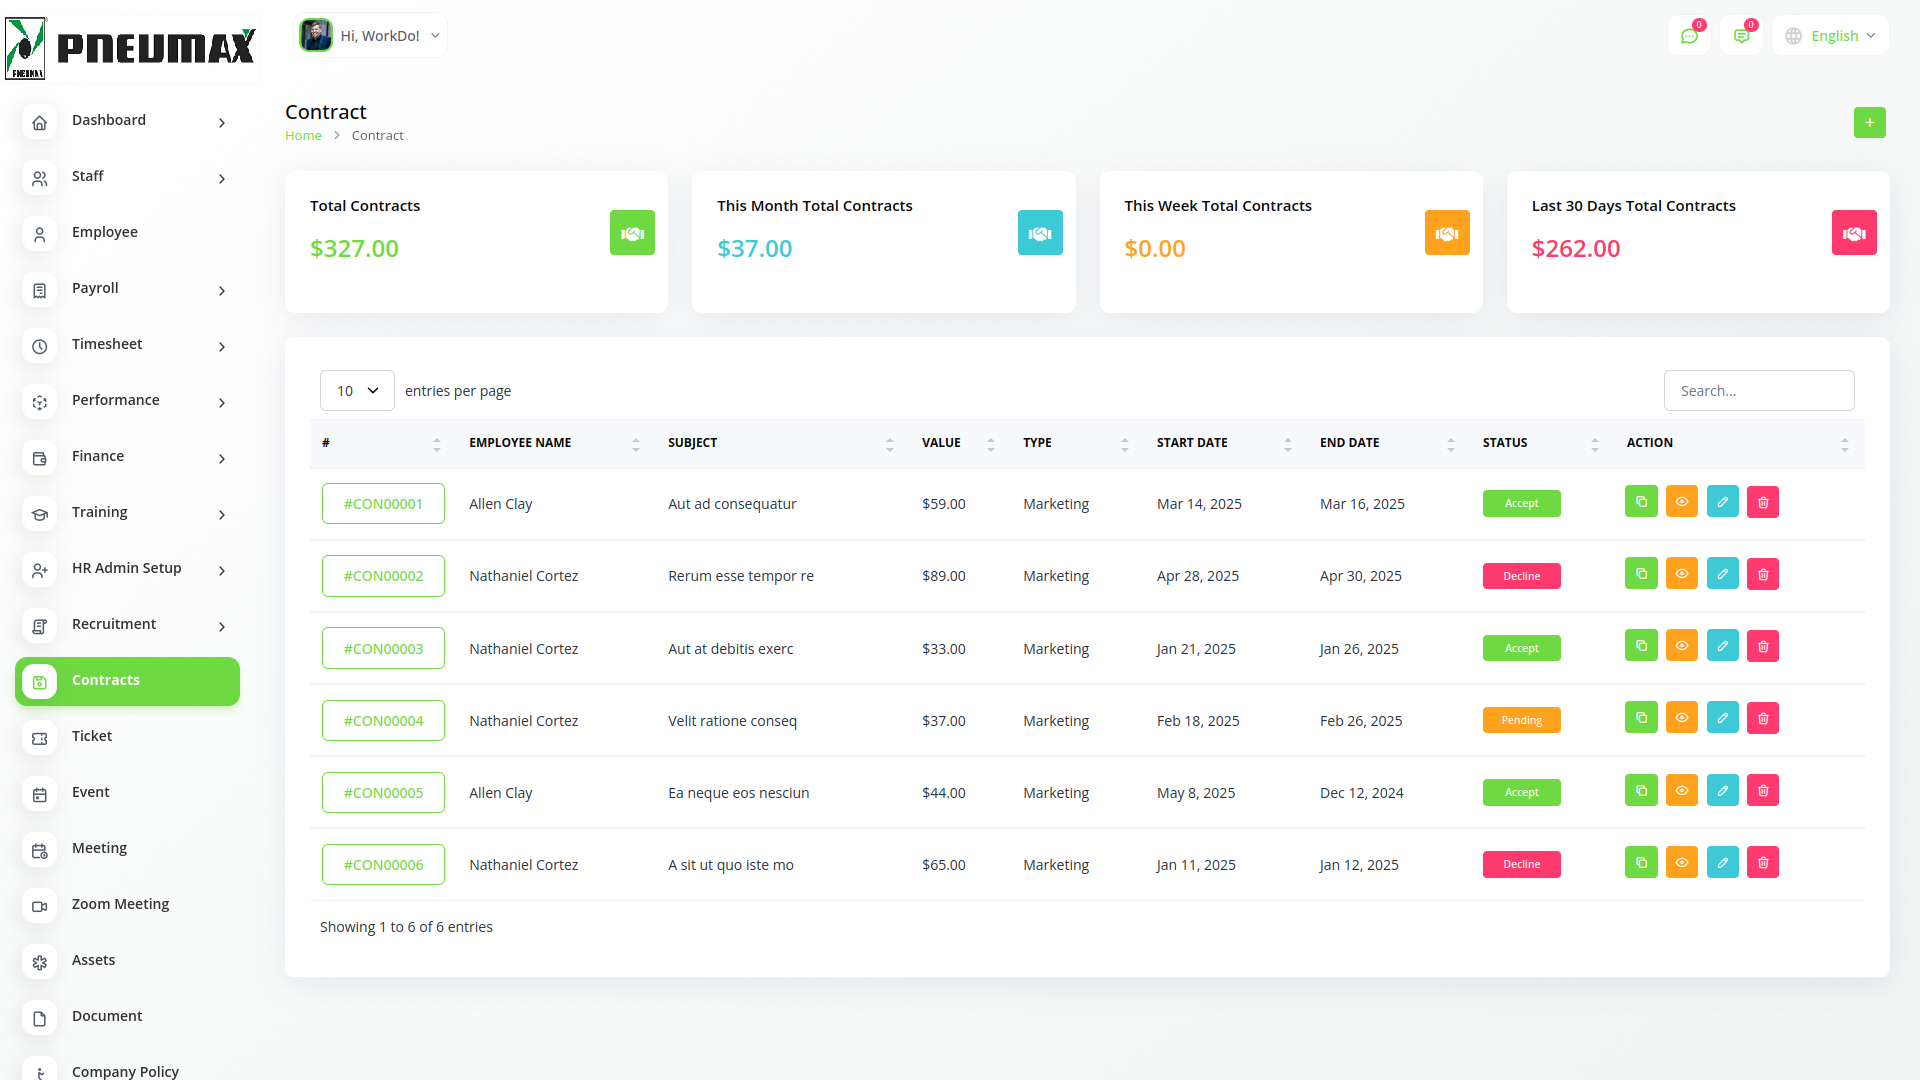View contract #CON00001 with eye icon
This screenshot has width=1920, height=1080.
(x=1682, y=502)
